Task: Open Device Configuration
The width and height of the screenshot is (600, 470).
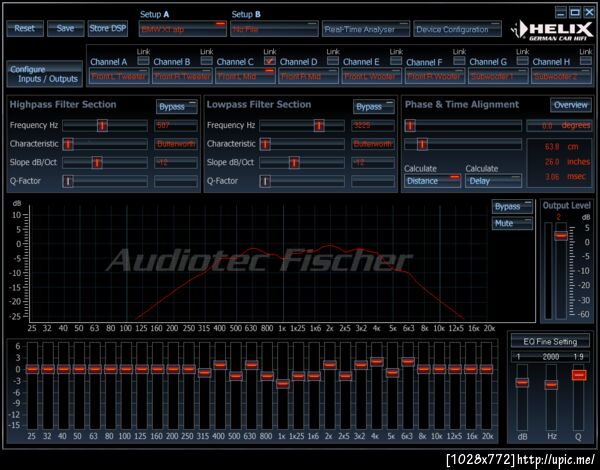Action: click(457, 29)
